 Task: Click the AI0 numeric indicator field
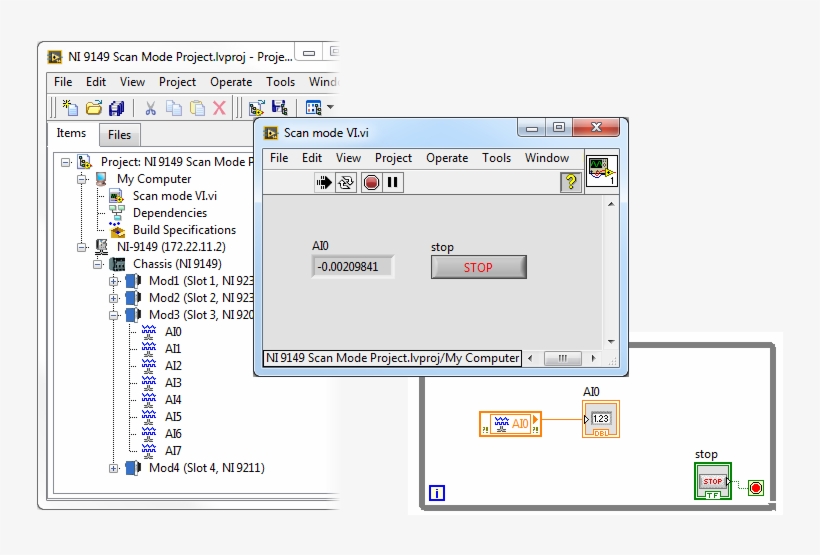pos(352,267)
